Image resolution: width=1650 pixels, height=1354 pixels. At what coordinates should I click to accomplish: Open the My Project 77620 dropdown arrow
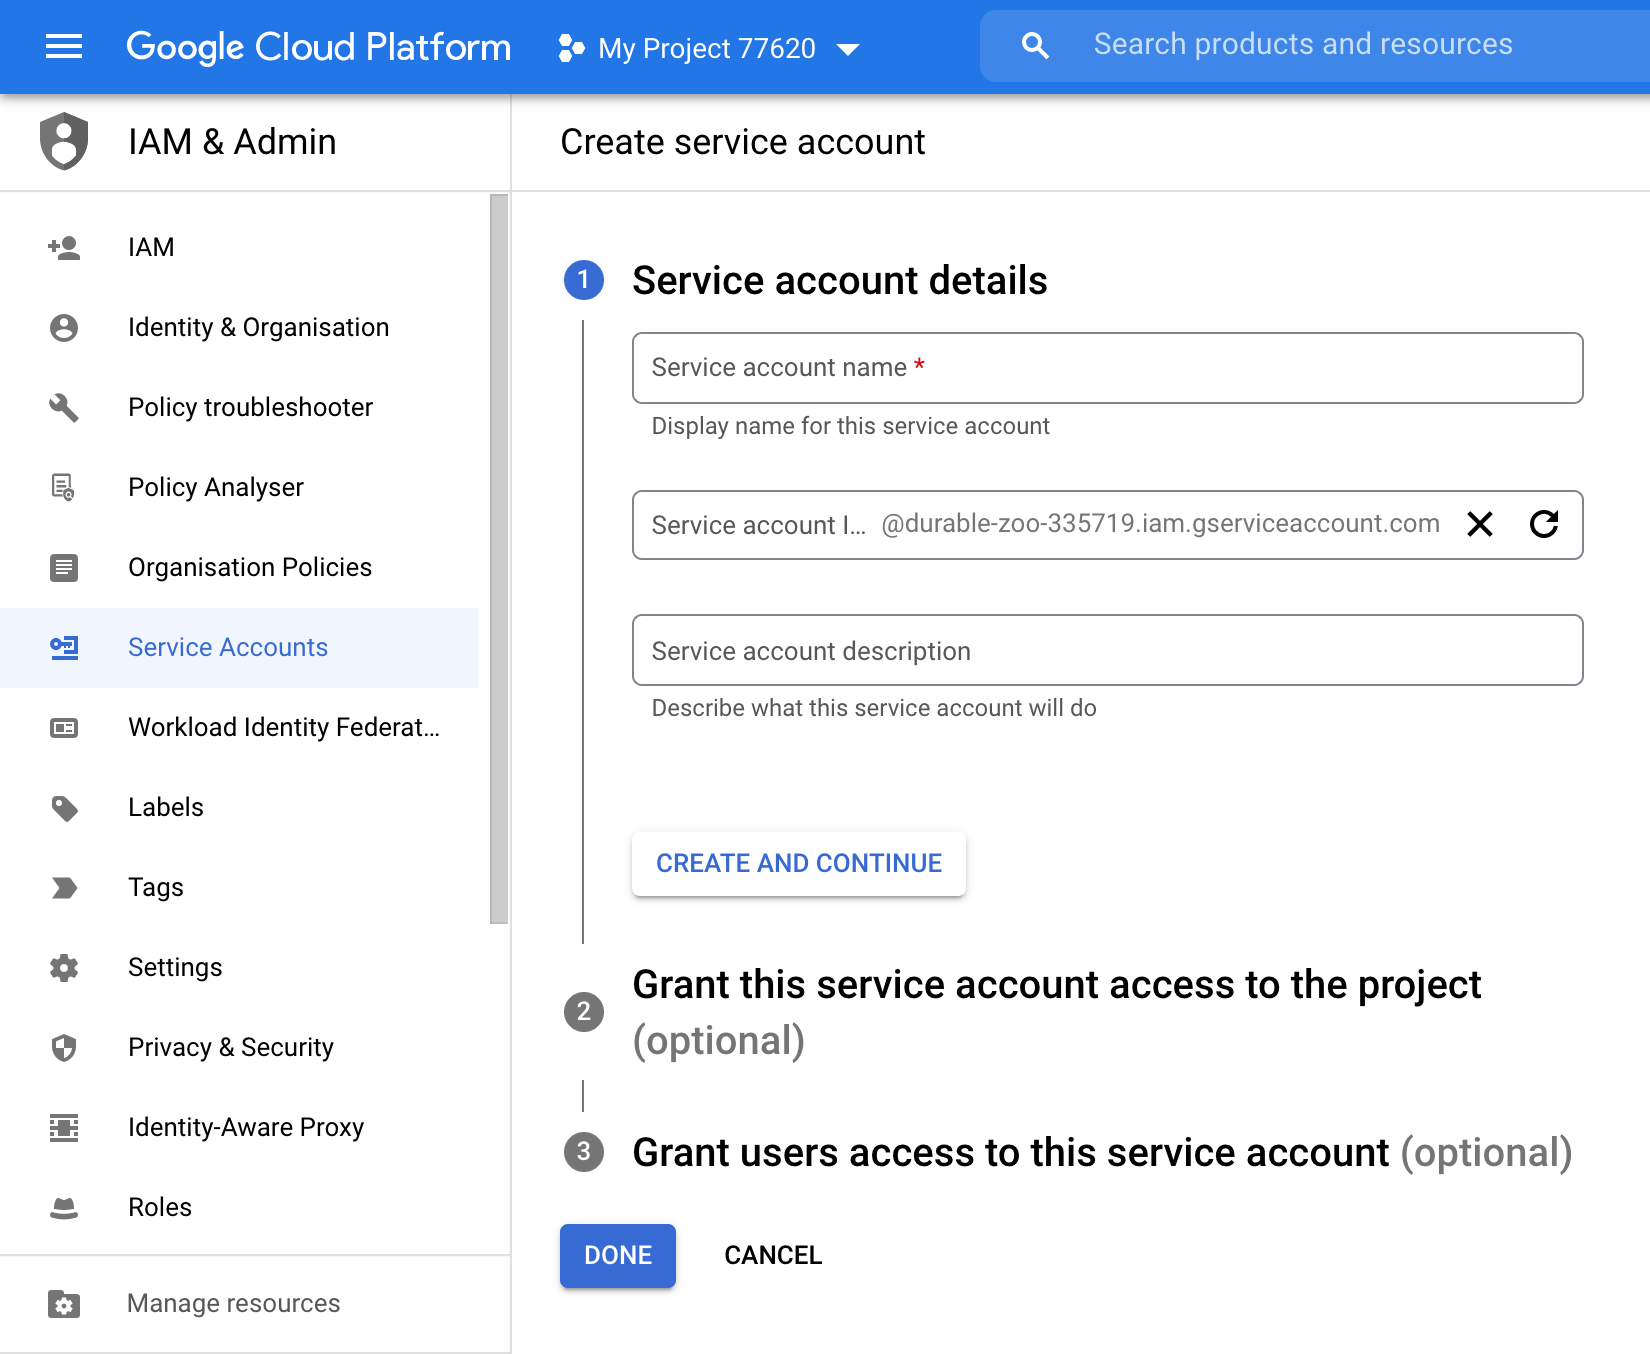[x=848, y=49]
